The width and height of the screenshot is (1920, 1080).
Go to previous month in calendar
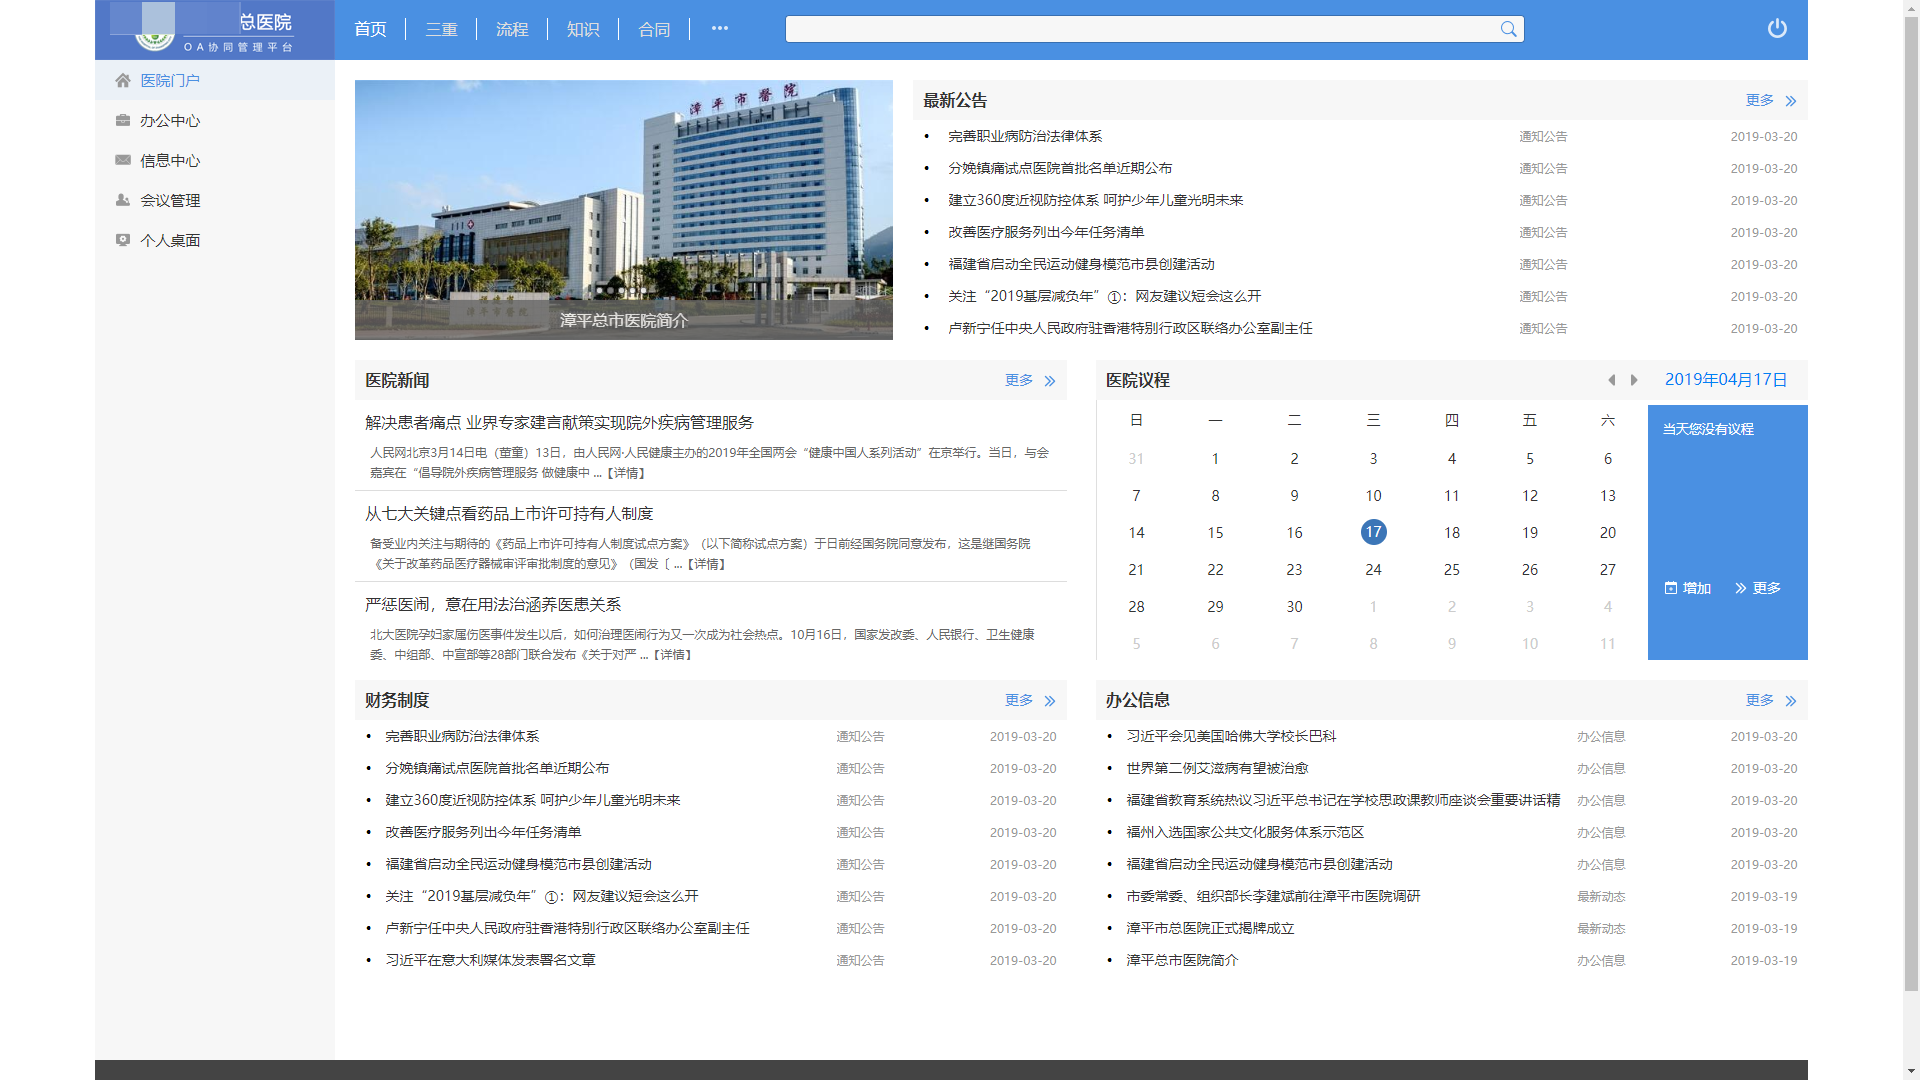tap(1611, 380)
